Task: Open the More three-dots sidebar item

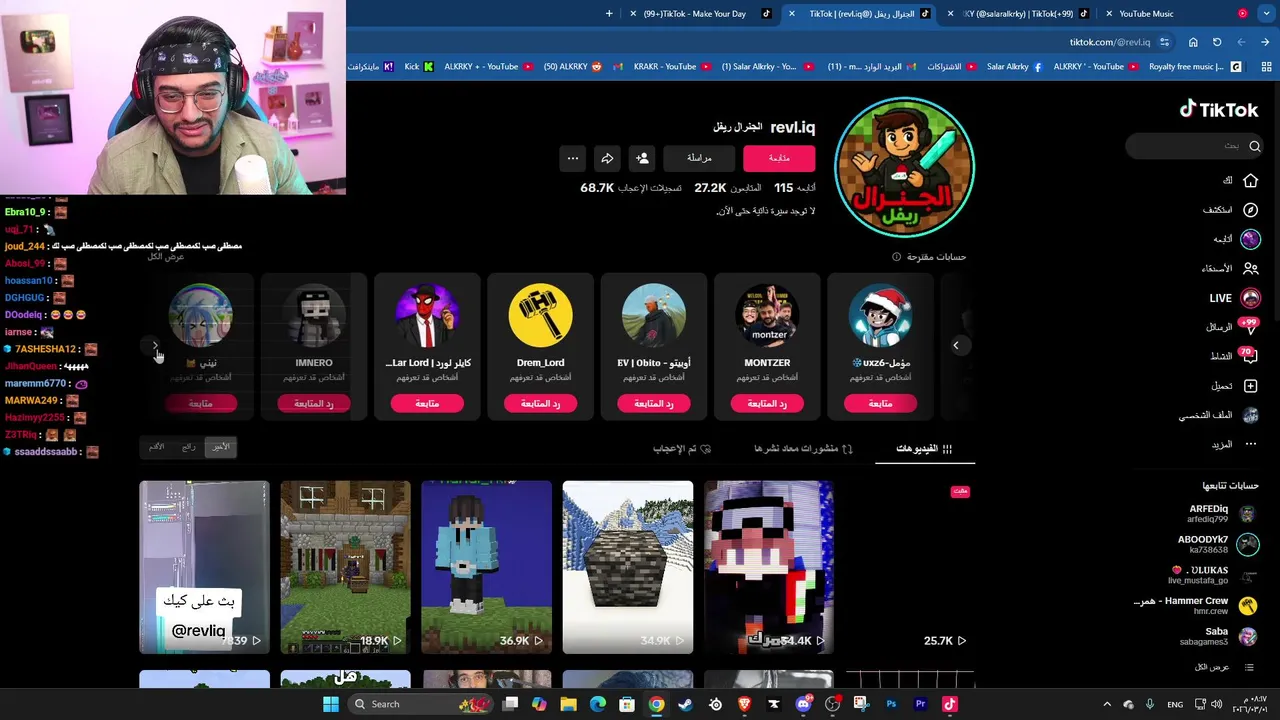Action: [x=1250, y=444]
